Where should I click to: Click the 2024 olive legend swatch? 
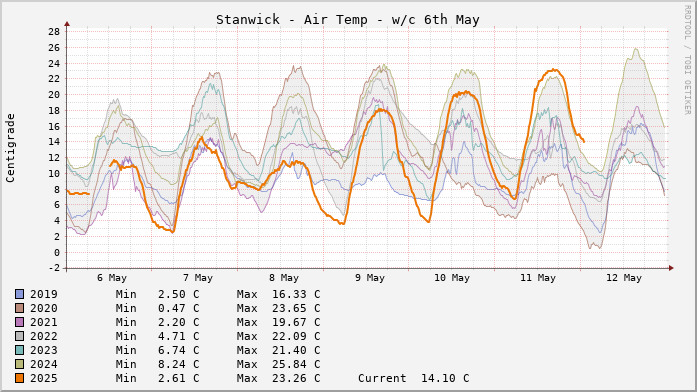(20, 364)
